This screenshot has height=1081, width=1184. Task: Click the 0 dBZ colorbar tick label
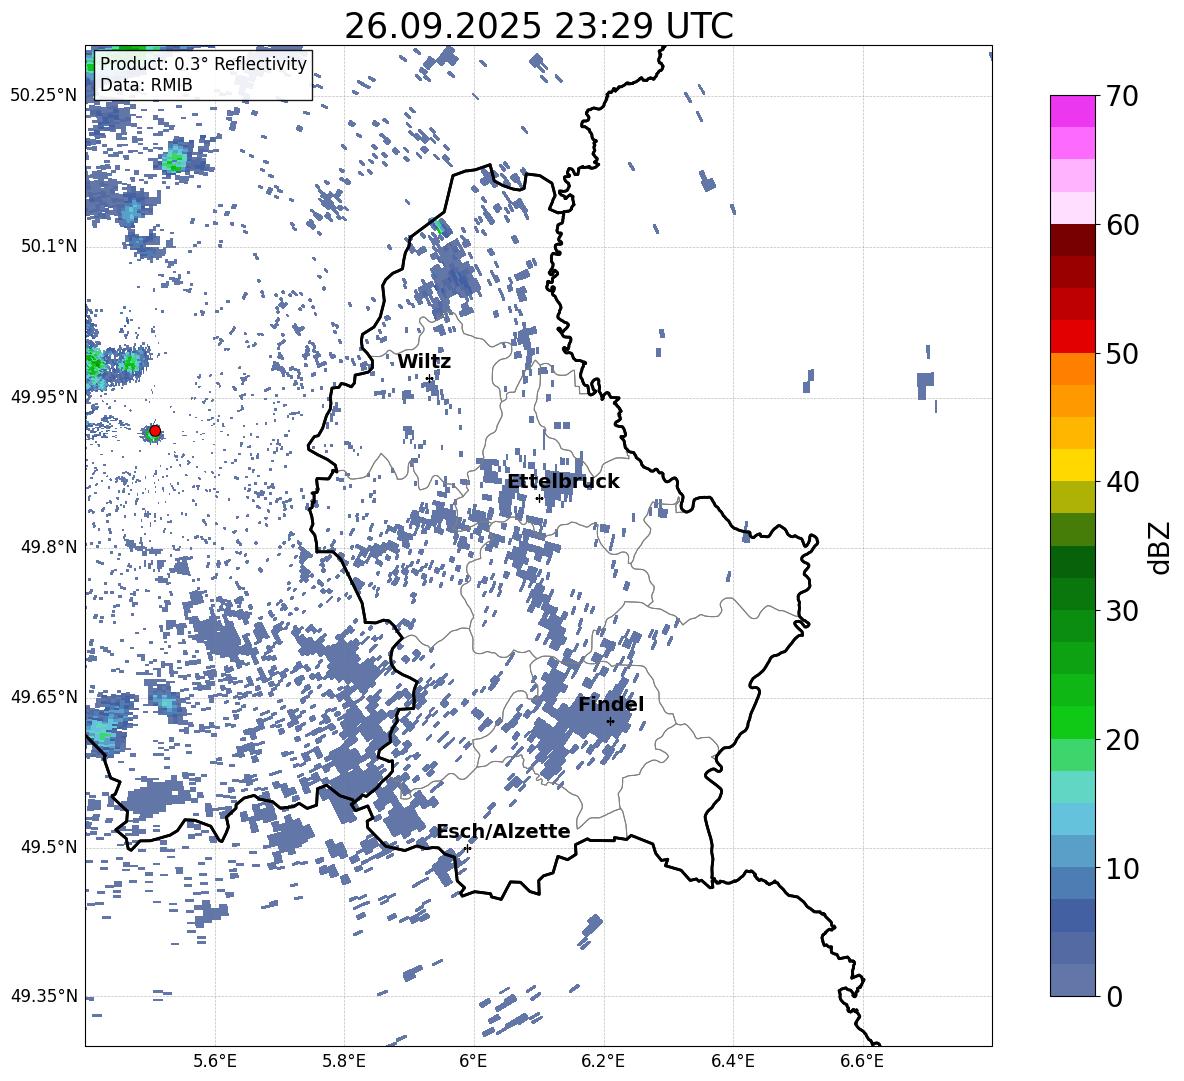pos(1115,996)
